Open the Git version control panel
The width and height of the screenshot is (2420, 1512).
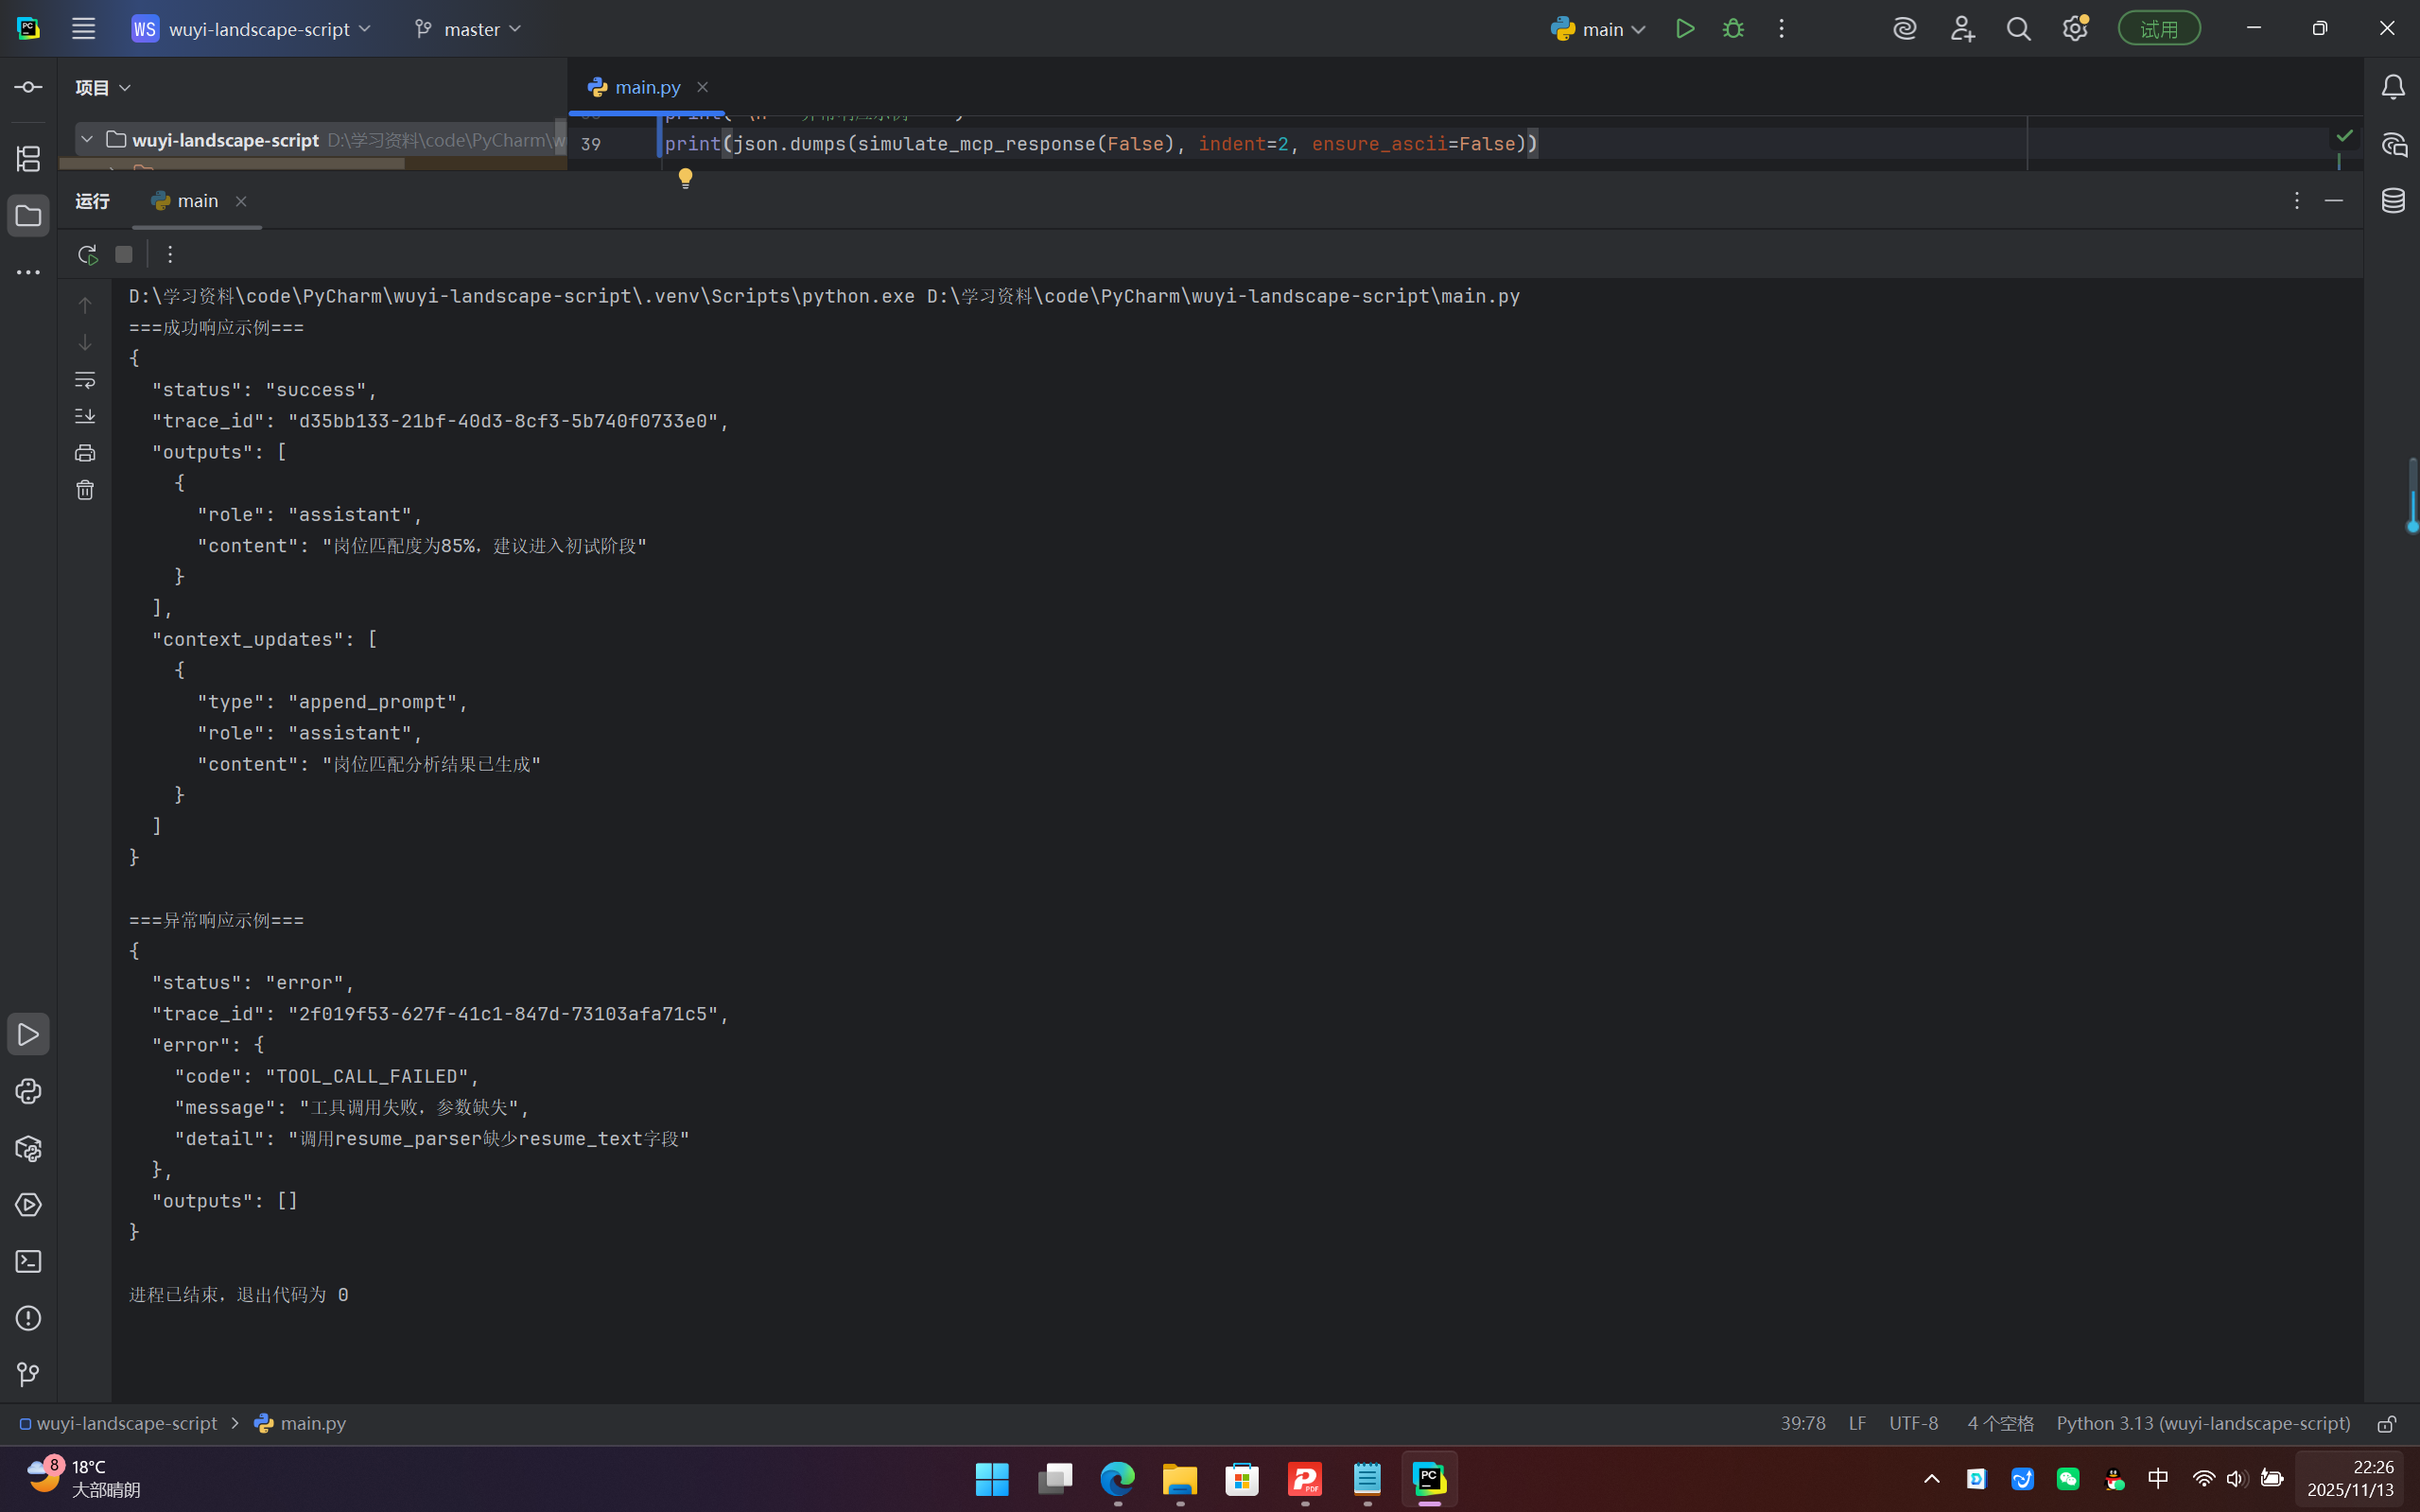click(x=28, y=1375)
